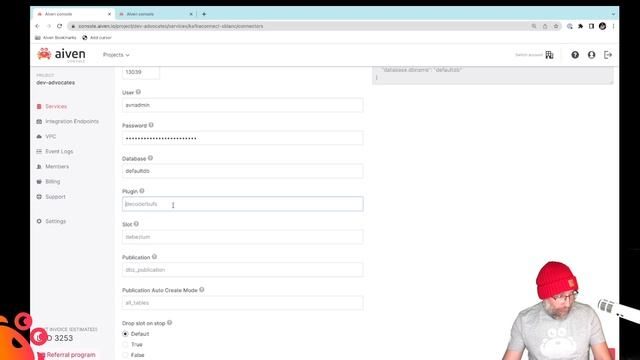Click the connector JSON configuration text area
Screen dimensions: 640x360
pyautogui.click(x=493, y=75)
